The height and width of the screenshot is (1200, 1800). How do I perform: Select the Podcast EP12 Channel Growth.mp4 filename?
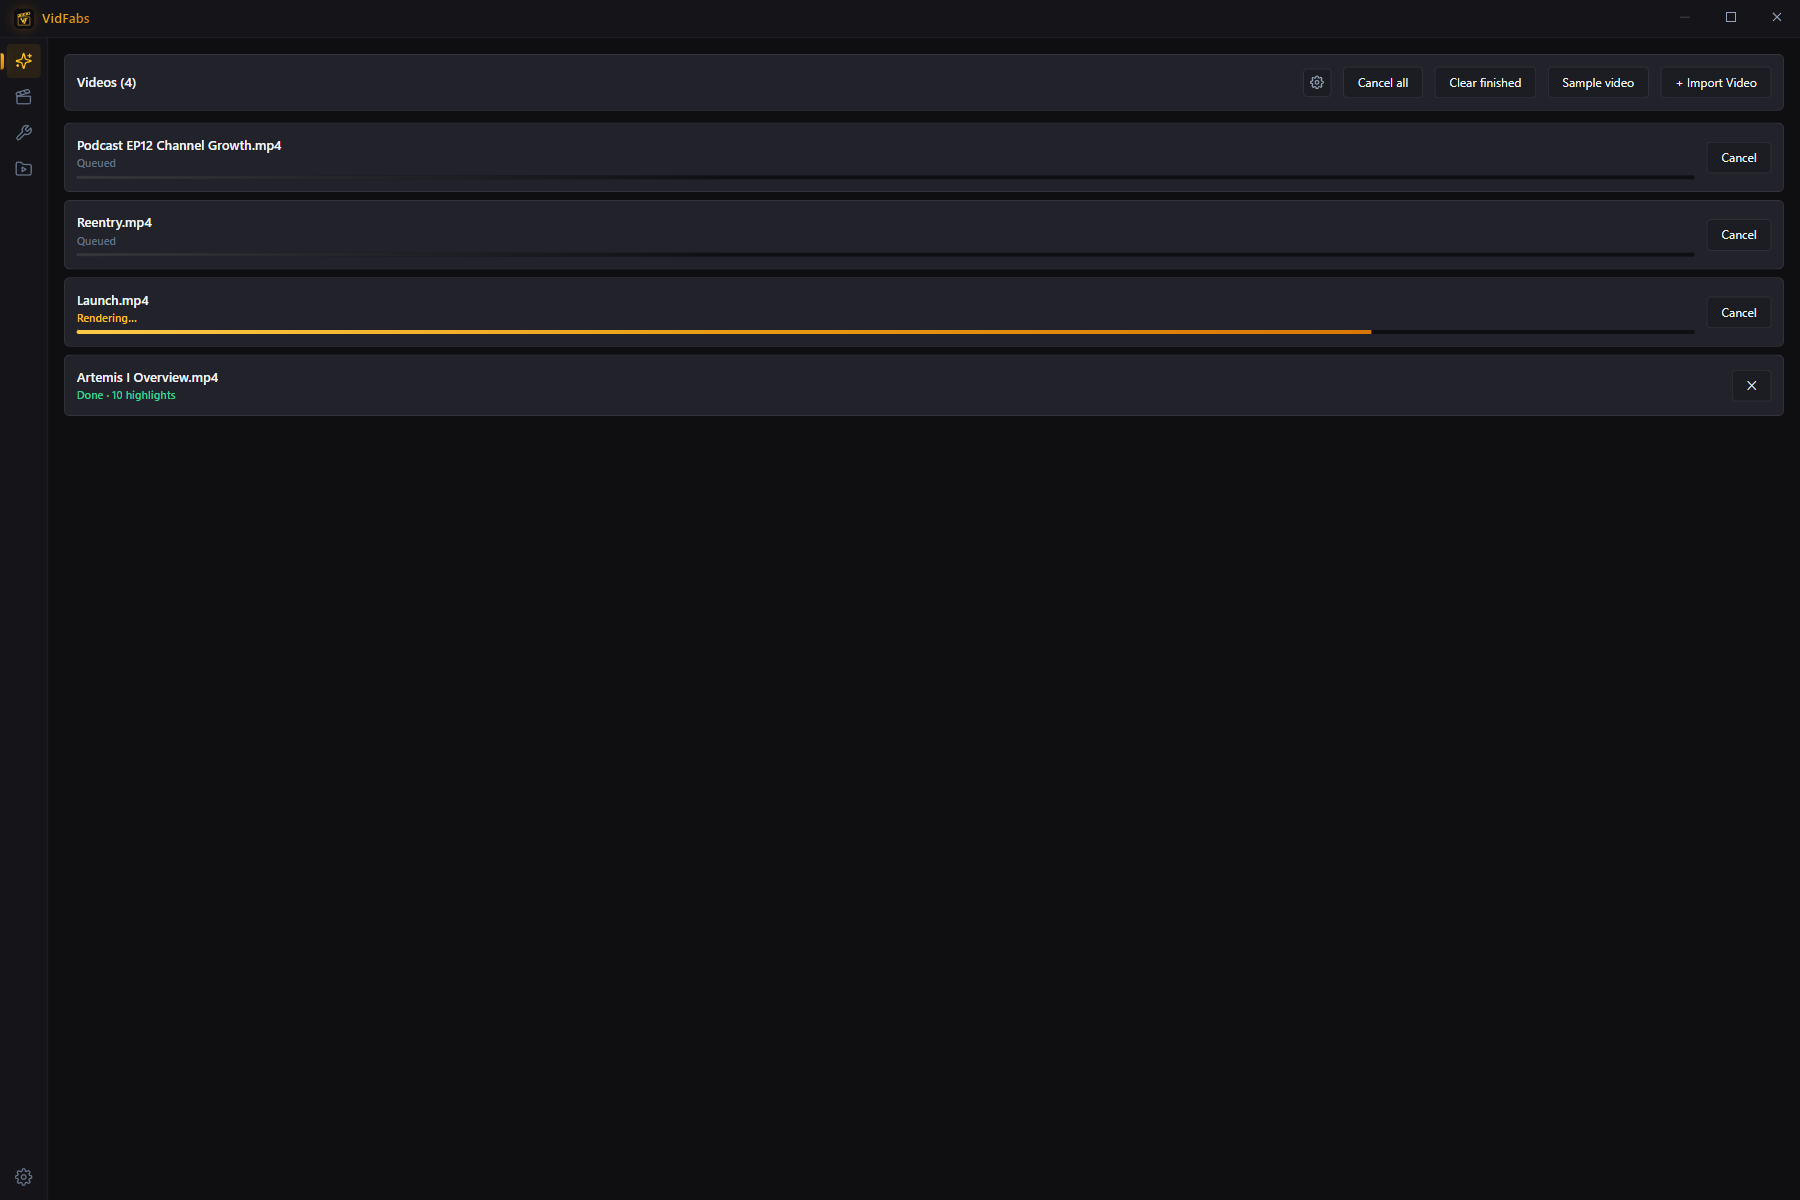pyautogui.click(x=179, y=146)
